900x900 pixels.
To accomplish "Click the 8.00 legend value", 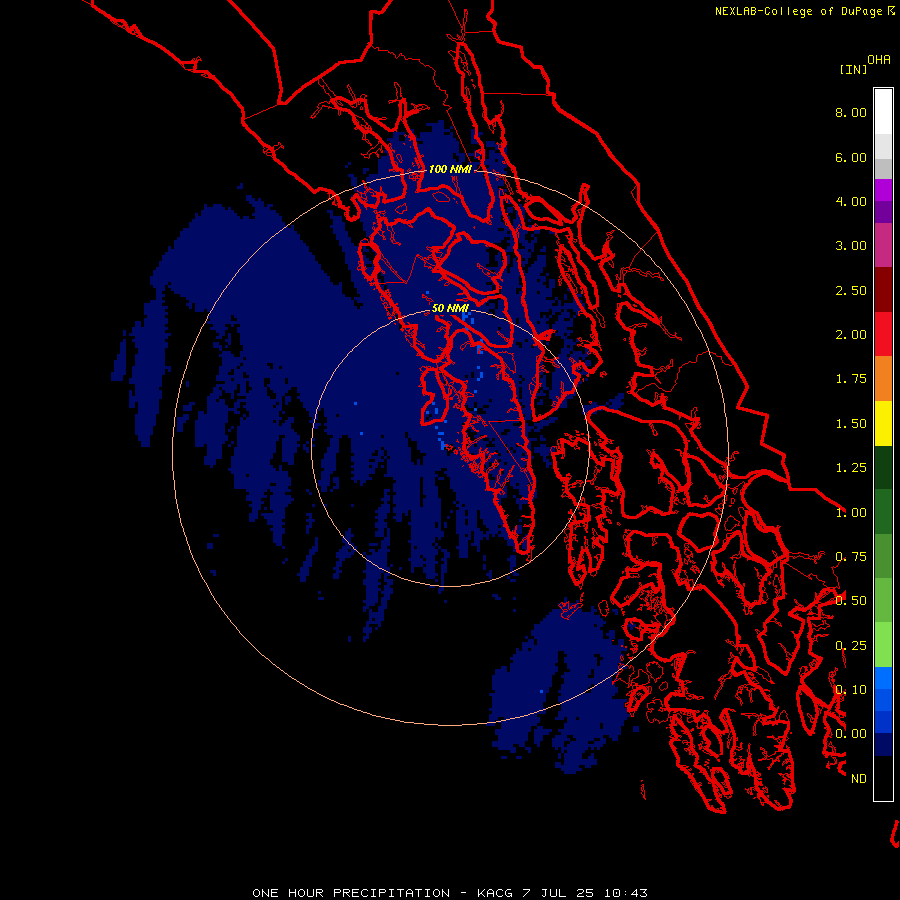I will [851, 112].
